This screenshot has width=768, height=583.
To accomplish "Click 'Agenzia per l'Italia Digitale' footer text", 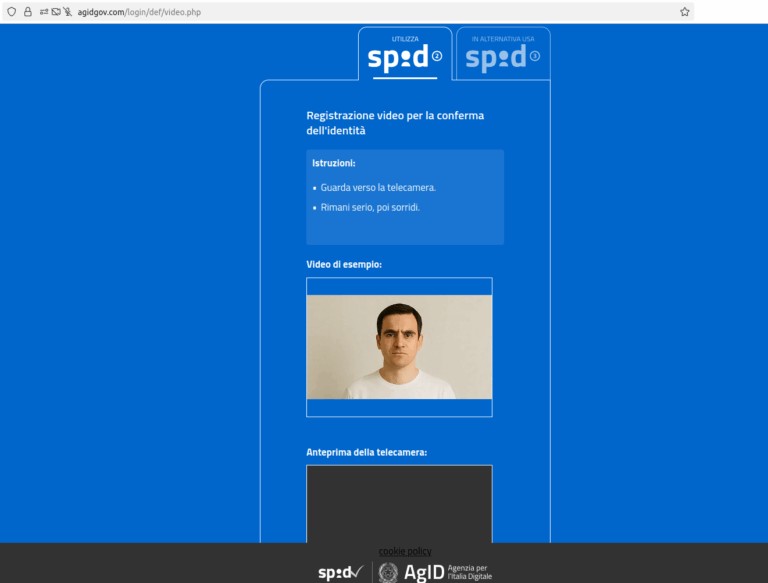I will [470, 572].
